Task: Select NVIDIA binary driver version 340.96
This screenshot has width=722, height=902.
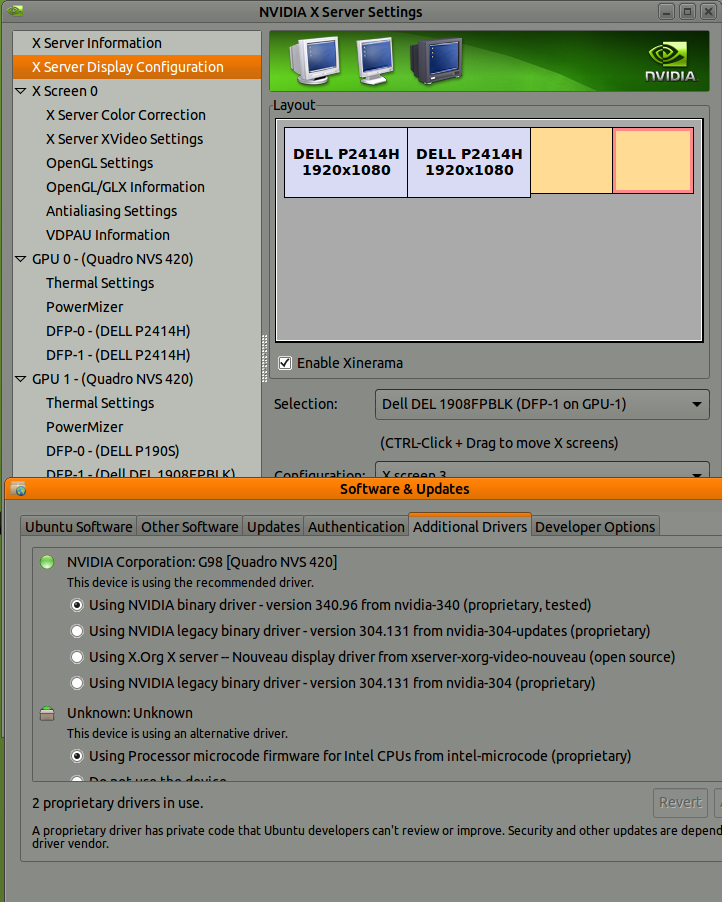Action: 77,605
